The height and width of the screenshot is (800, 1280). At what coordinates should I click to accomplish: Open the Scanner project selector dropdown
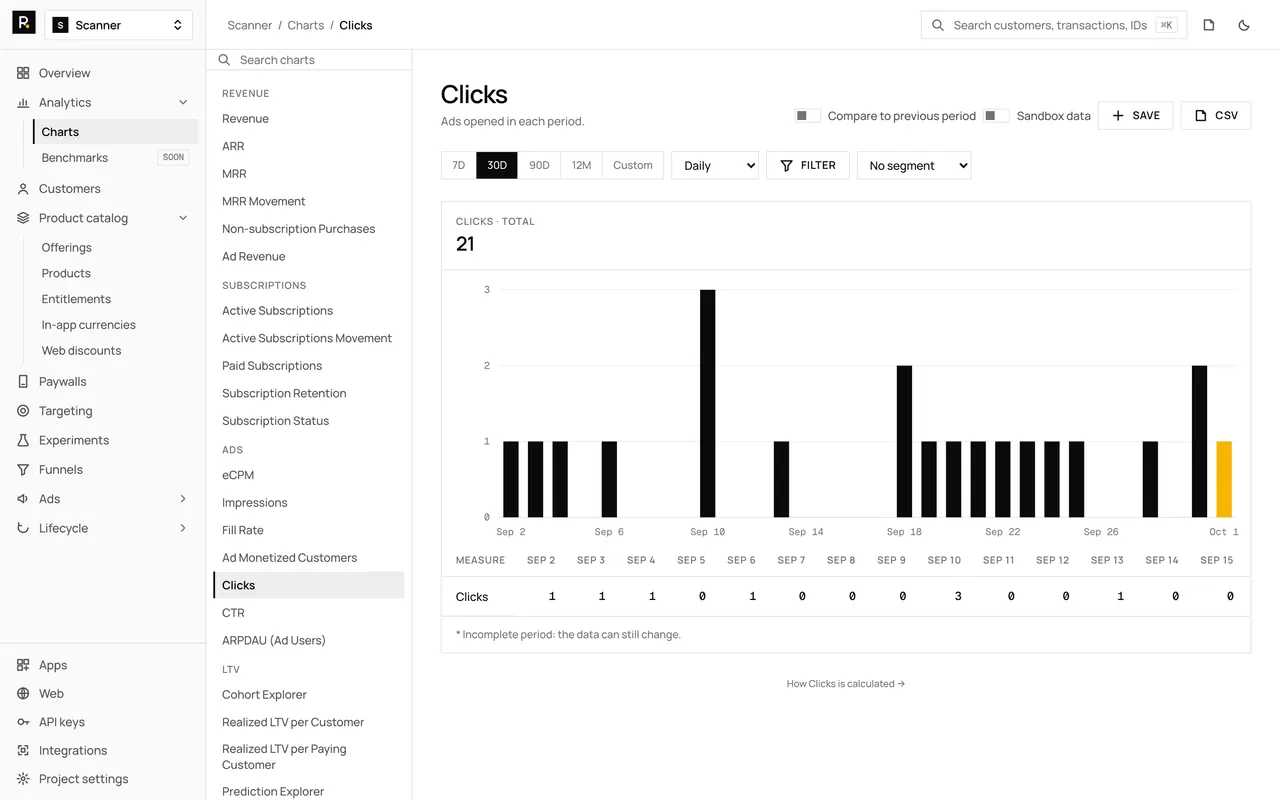(119, 25)
